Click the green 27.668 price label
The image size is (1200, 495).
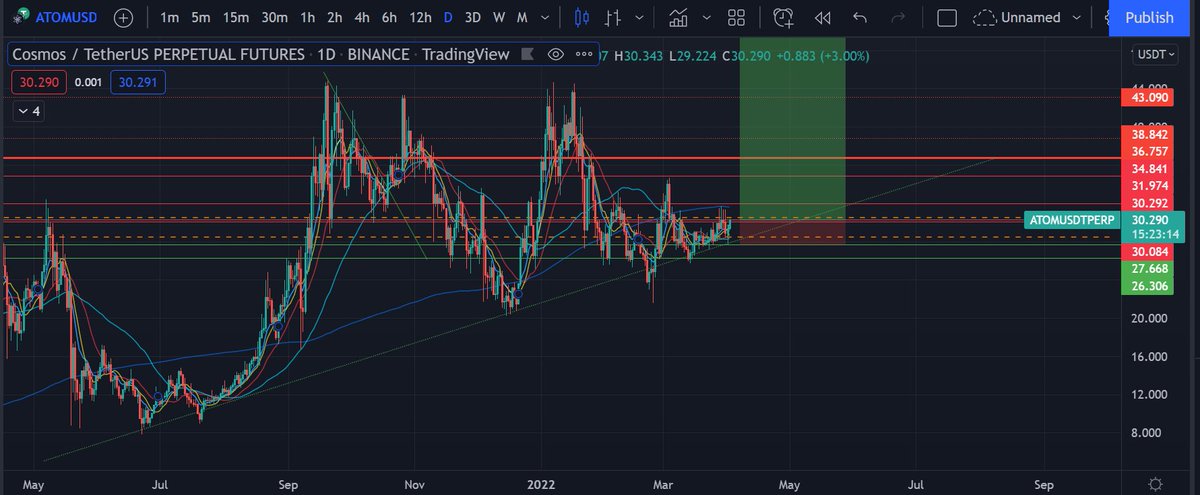(x=1150, y=268)
